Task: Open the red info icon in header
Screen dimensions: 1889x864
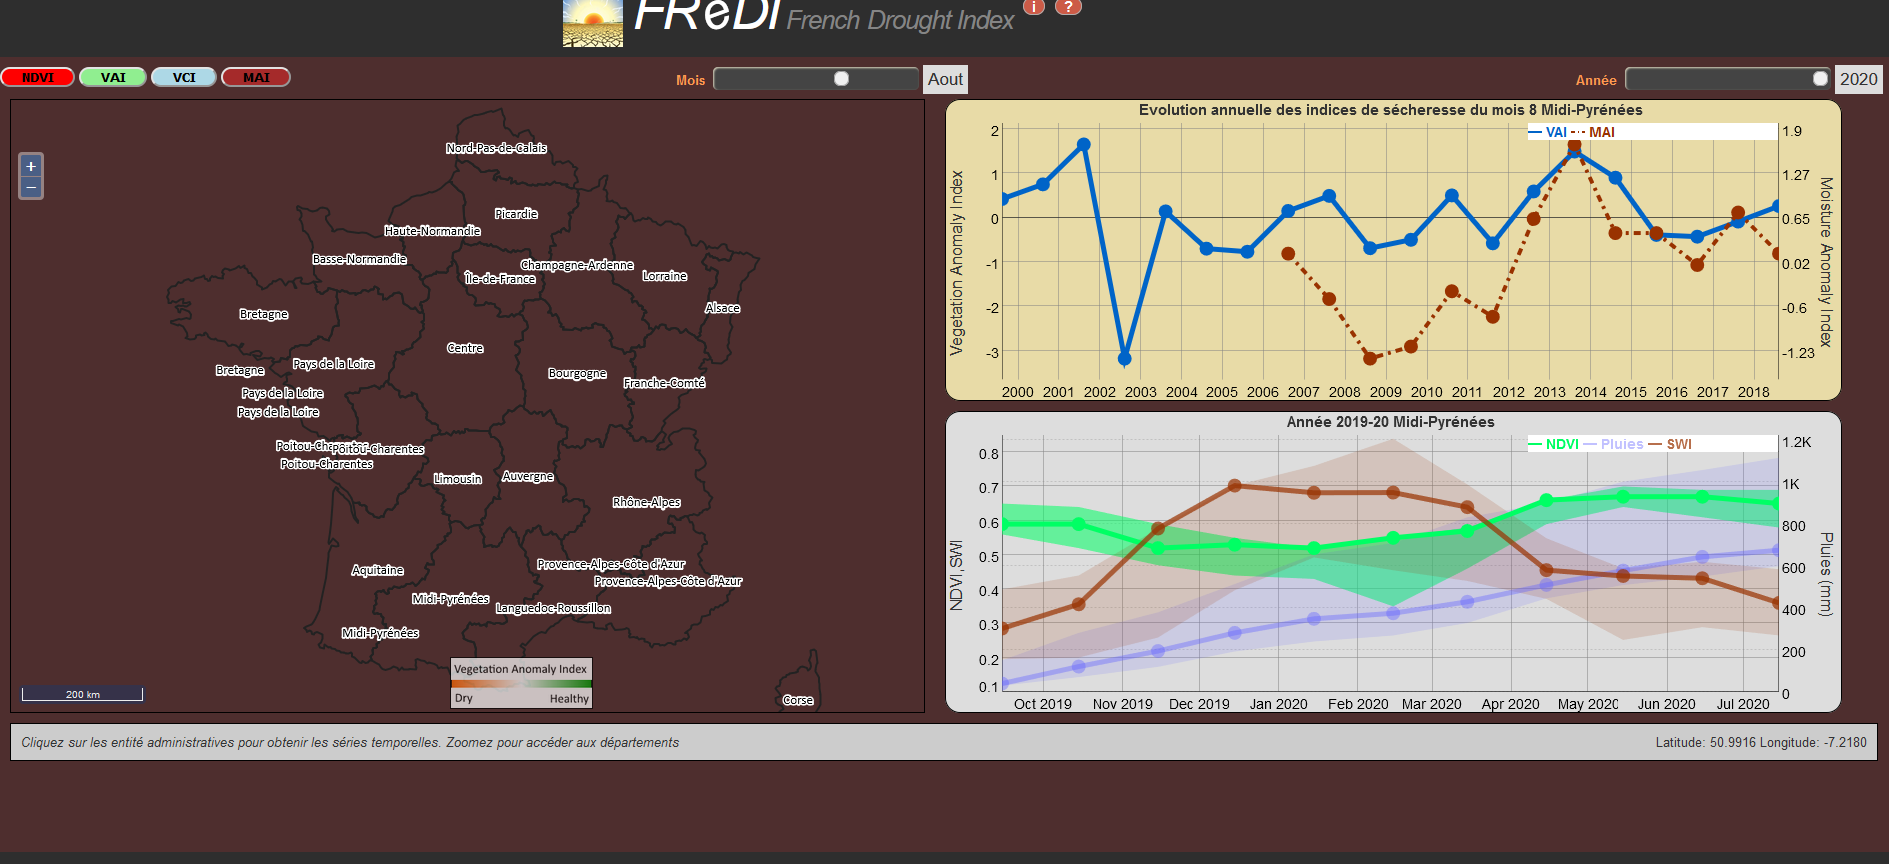Action: tap(1034, 7)
